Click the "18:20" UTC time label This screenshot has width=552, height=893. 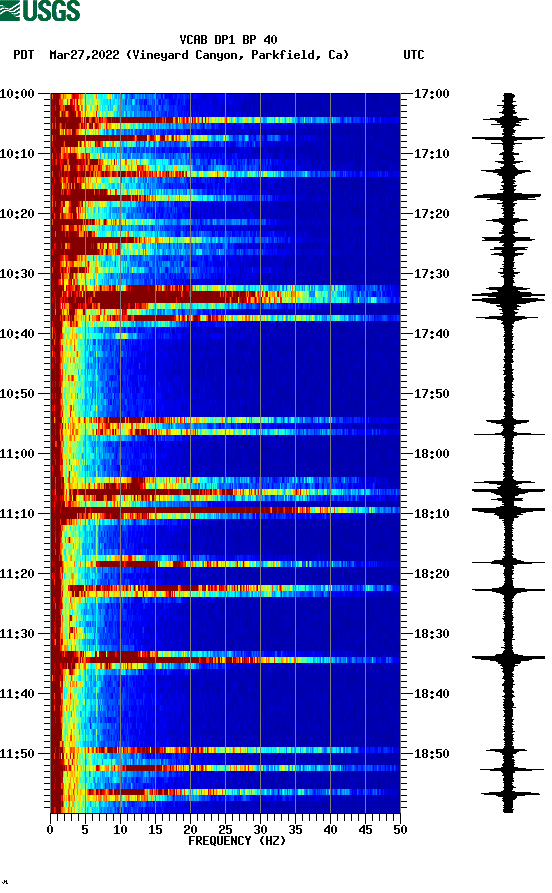click(432, 574)
